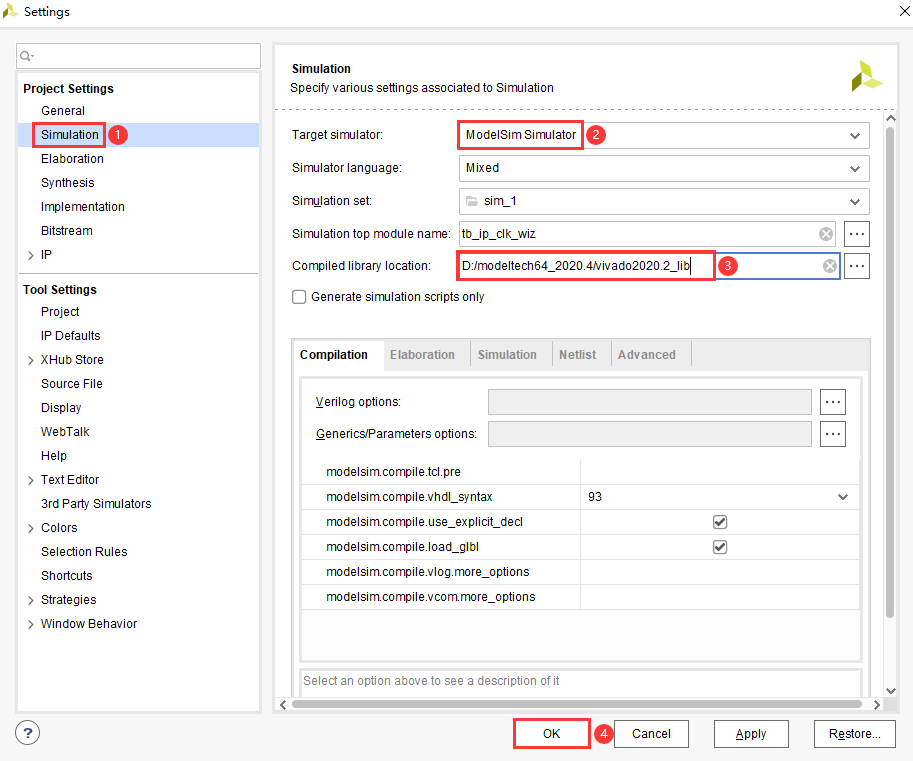Click the left arrow of horizontal scrollbar
Image resolution: width=913 pixels, height=761 pixels.
click(283, 705)
